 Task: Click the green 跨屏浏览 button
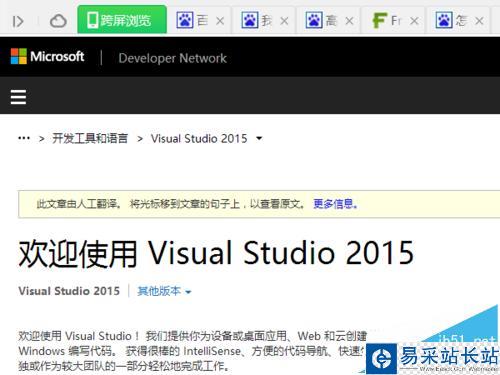(x=122, y=20)
